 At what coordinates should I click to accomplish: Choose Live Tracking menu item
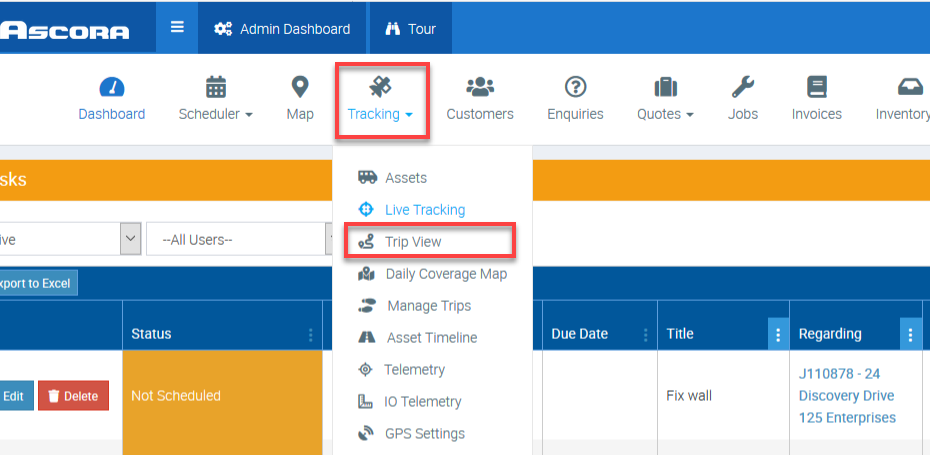424,210
